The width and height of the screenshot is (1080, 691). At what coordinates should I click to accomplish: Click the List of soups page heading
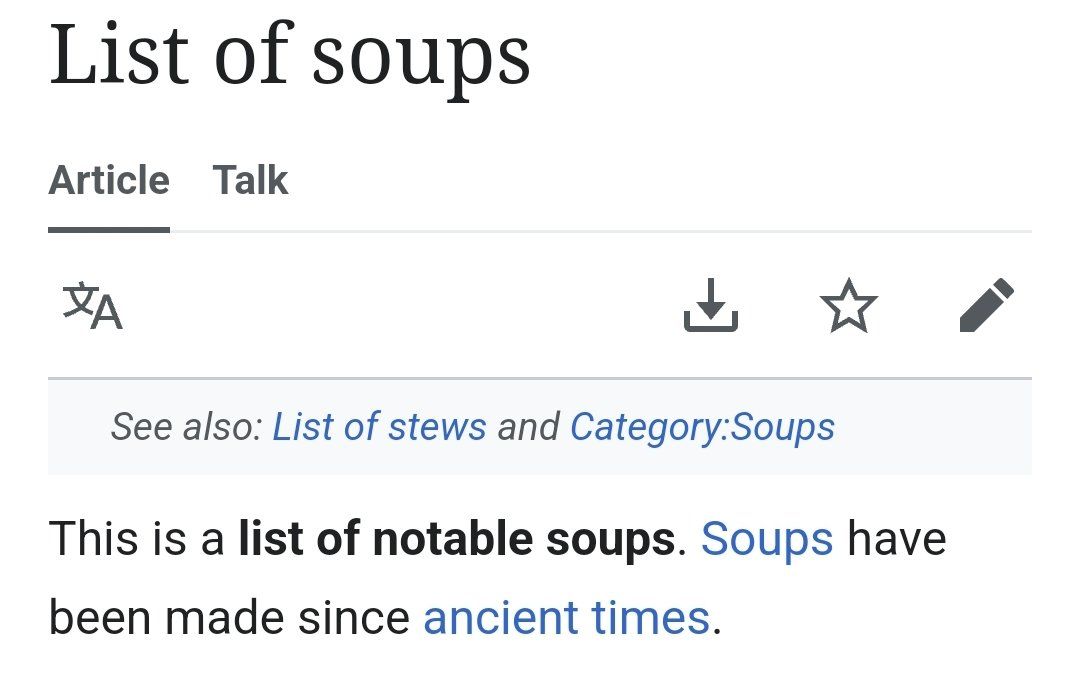tap(289, 55)
